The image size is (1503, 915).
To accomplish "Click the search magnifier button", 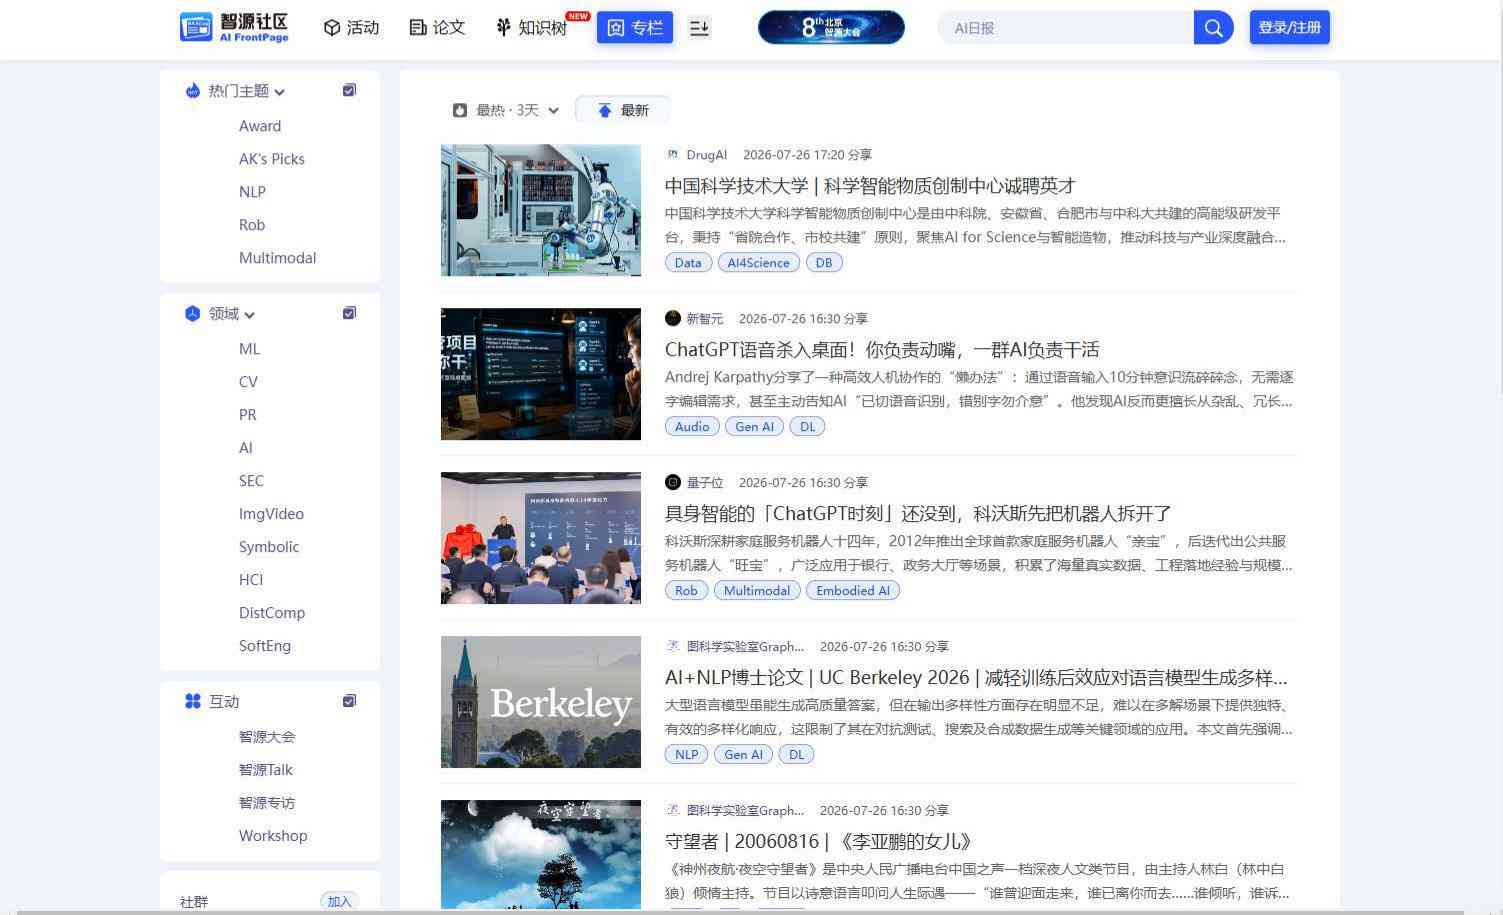I will click(x=1213, y=28).
